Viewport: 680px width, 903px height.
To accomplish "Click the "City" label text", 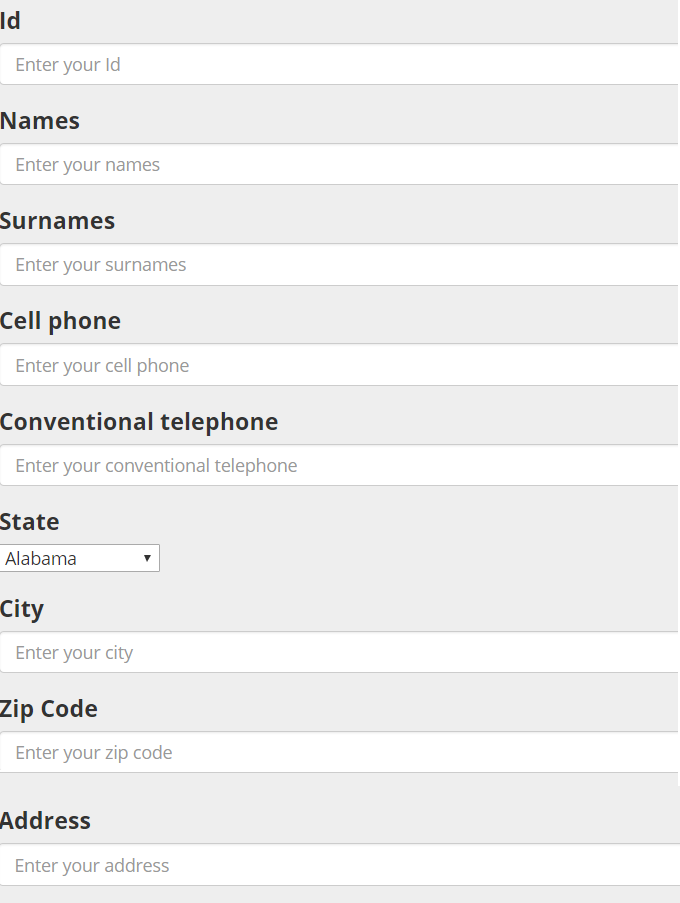I will (22, 609).
